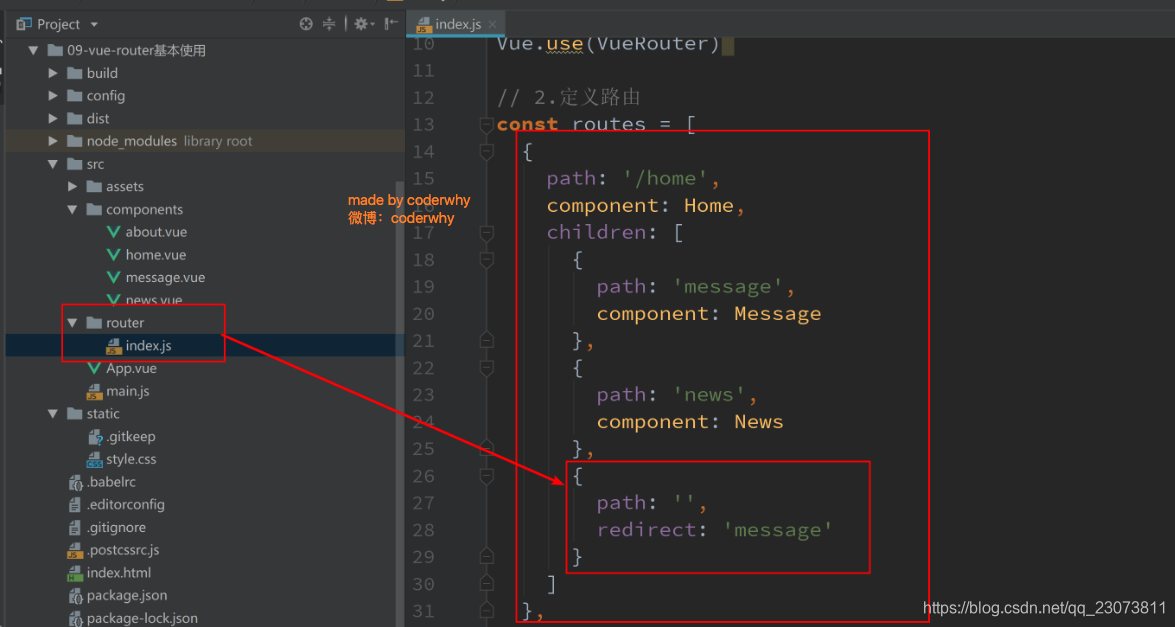1175x627 pixels.
Task: Switch to the index.js editor tab
Action: pos(458,24)
